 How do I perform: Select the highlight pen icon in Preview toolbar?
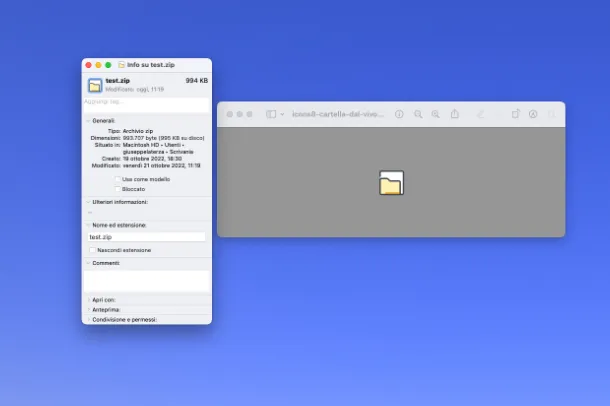pos(481,114)
